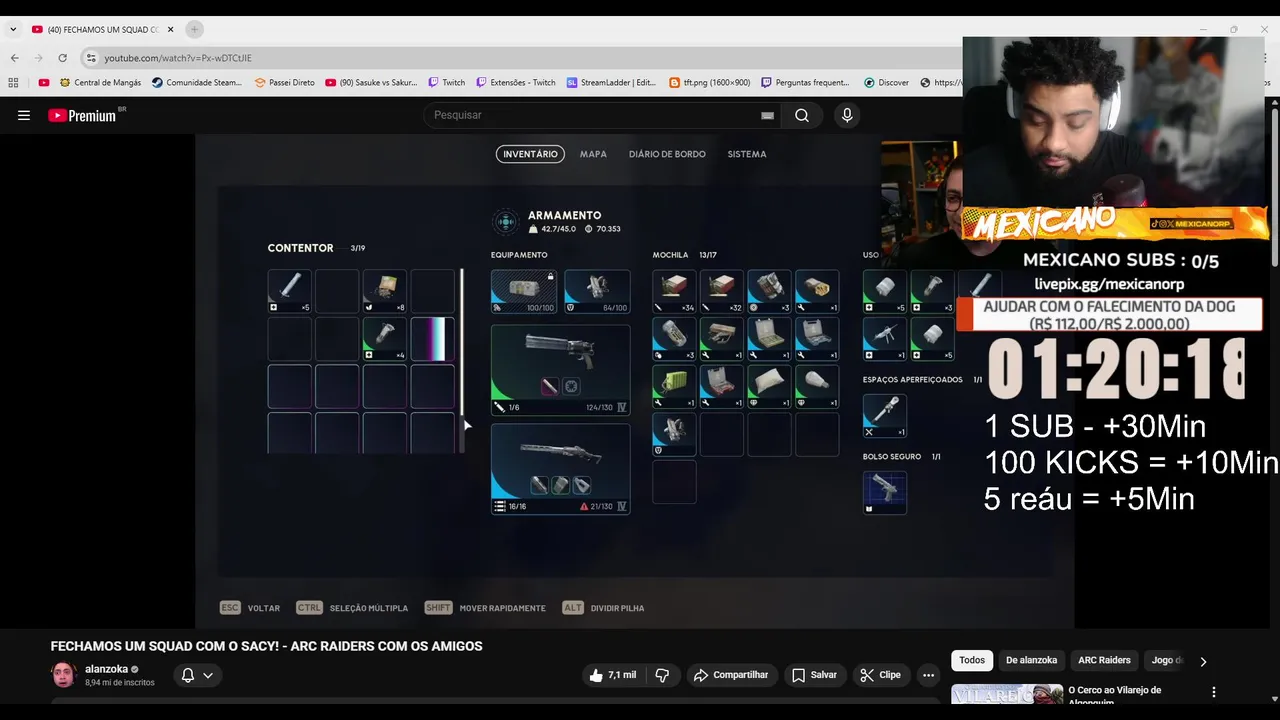Screen dimensions: 1280x720
Task: Open the Discover bookmark
Action: pos(886,83)
